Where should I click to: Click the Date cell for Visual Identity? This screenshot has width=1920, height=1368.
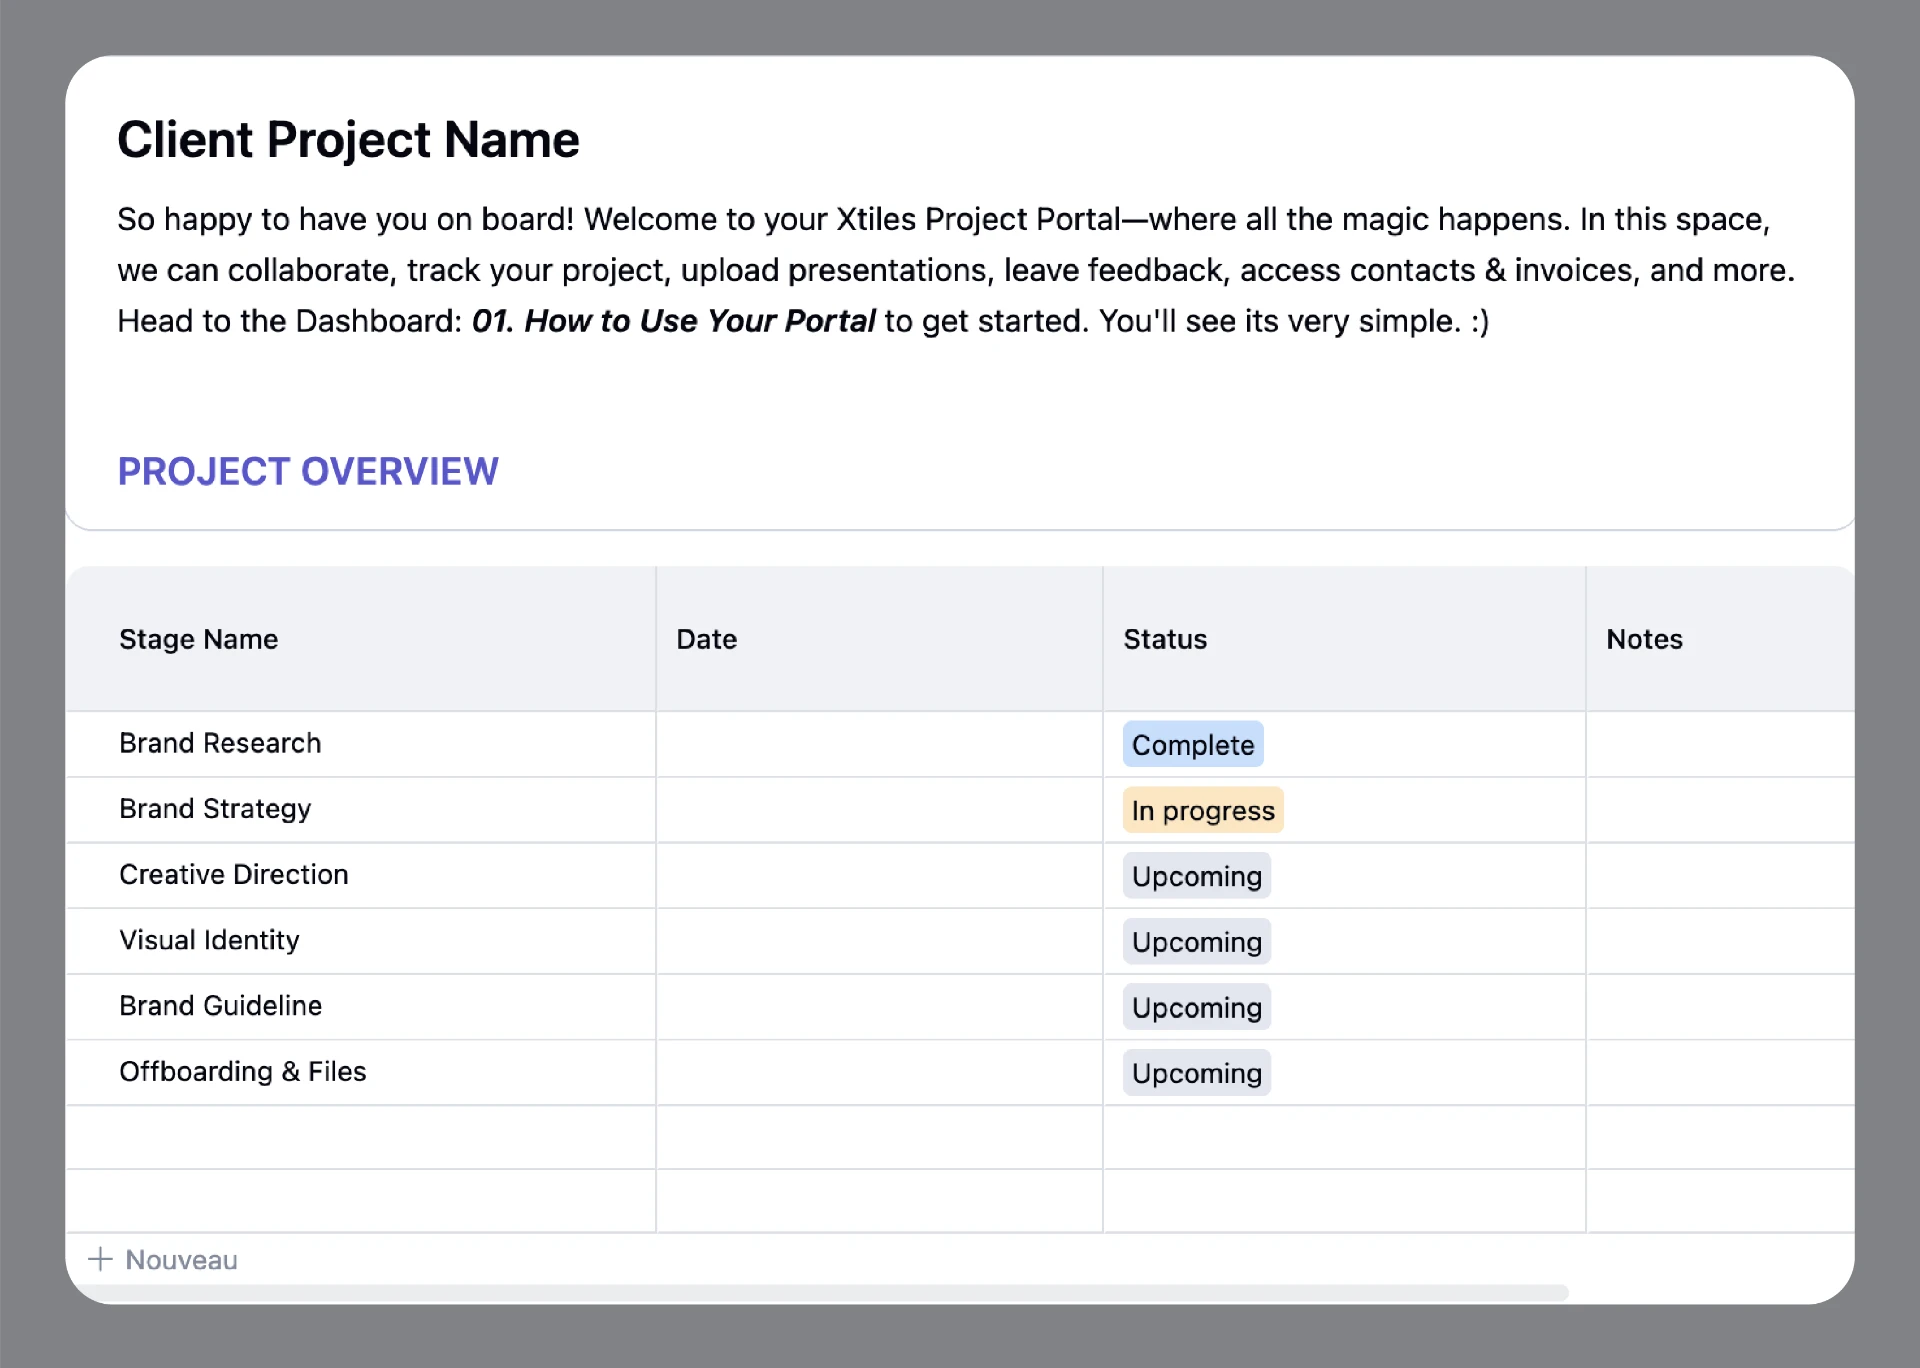click(880, 941)
